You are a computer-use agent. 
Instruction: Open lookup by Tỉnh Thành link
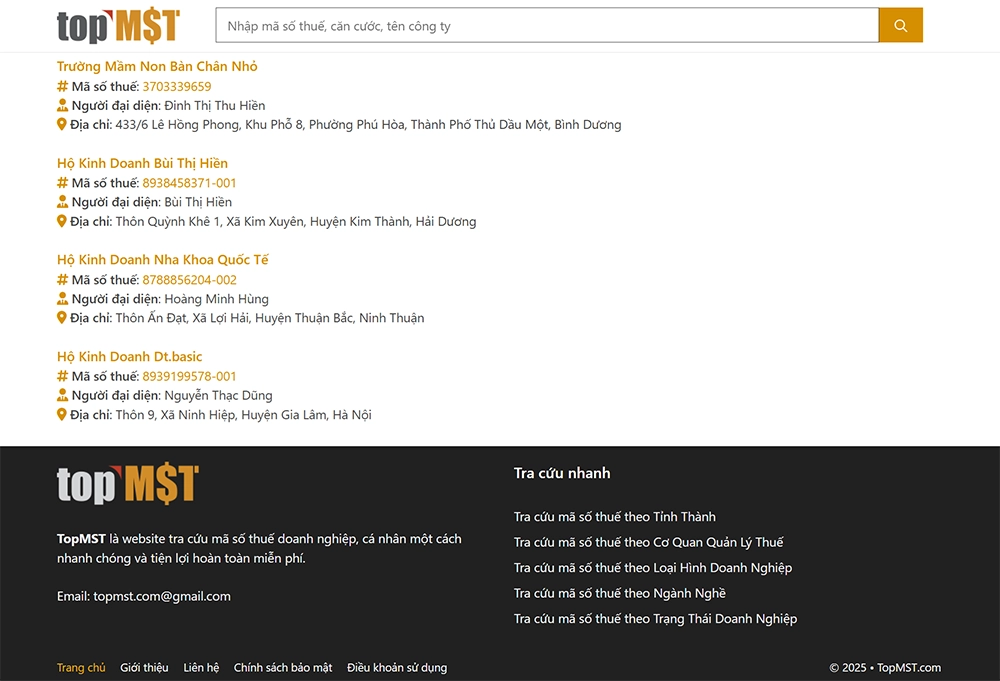click(614, 517)
